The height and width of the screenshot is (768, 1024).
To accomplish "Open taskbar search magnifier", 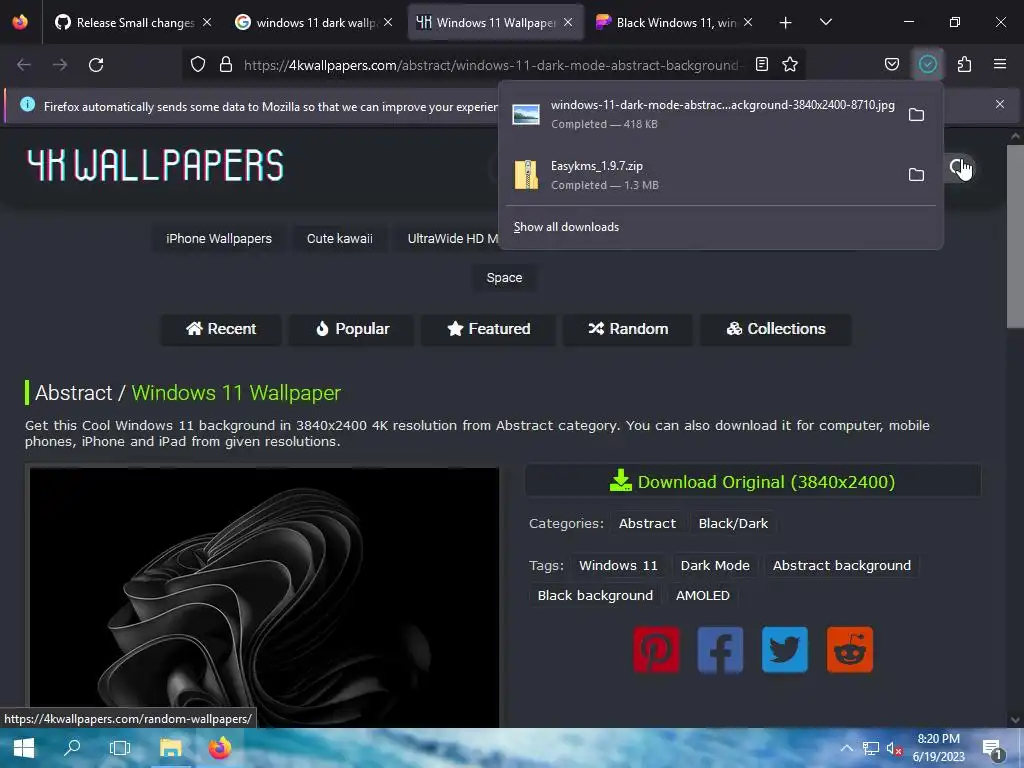I will 72,748.
